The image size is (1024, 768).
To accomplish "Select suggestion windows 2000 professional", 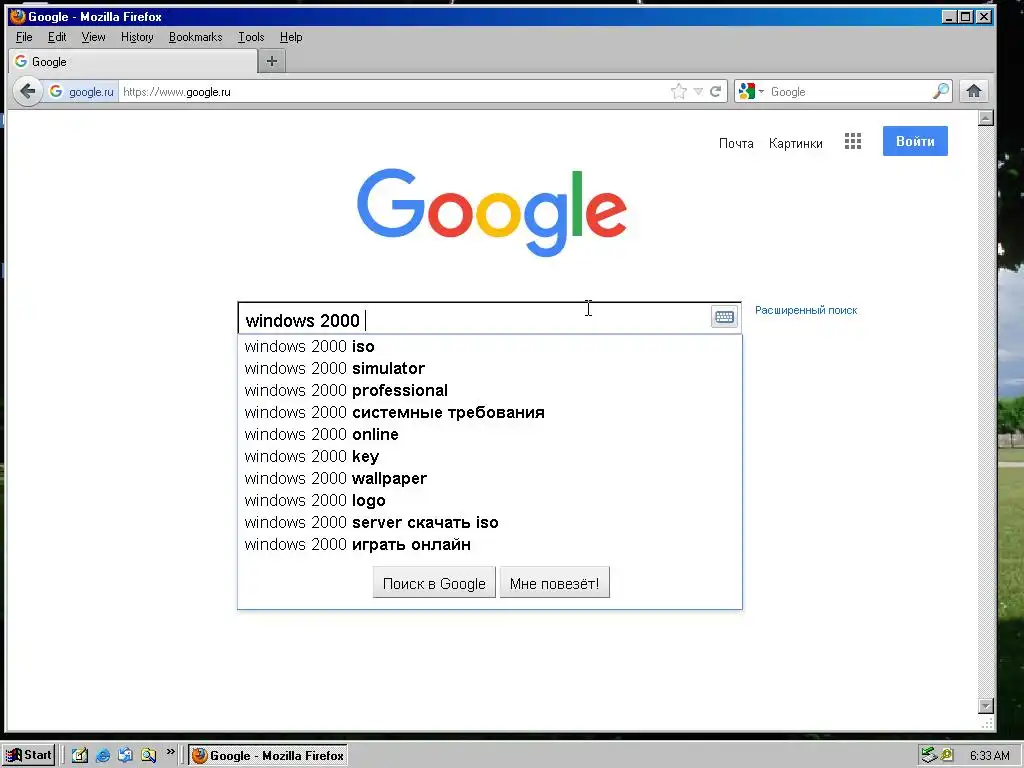I will [490, 391].
